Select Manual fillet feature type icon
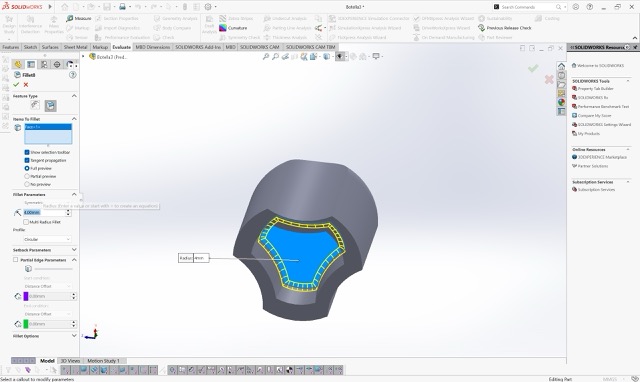Viewport: 640px width, 382px height. point(35,106)
